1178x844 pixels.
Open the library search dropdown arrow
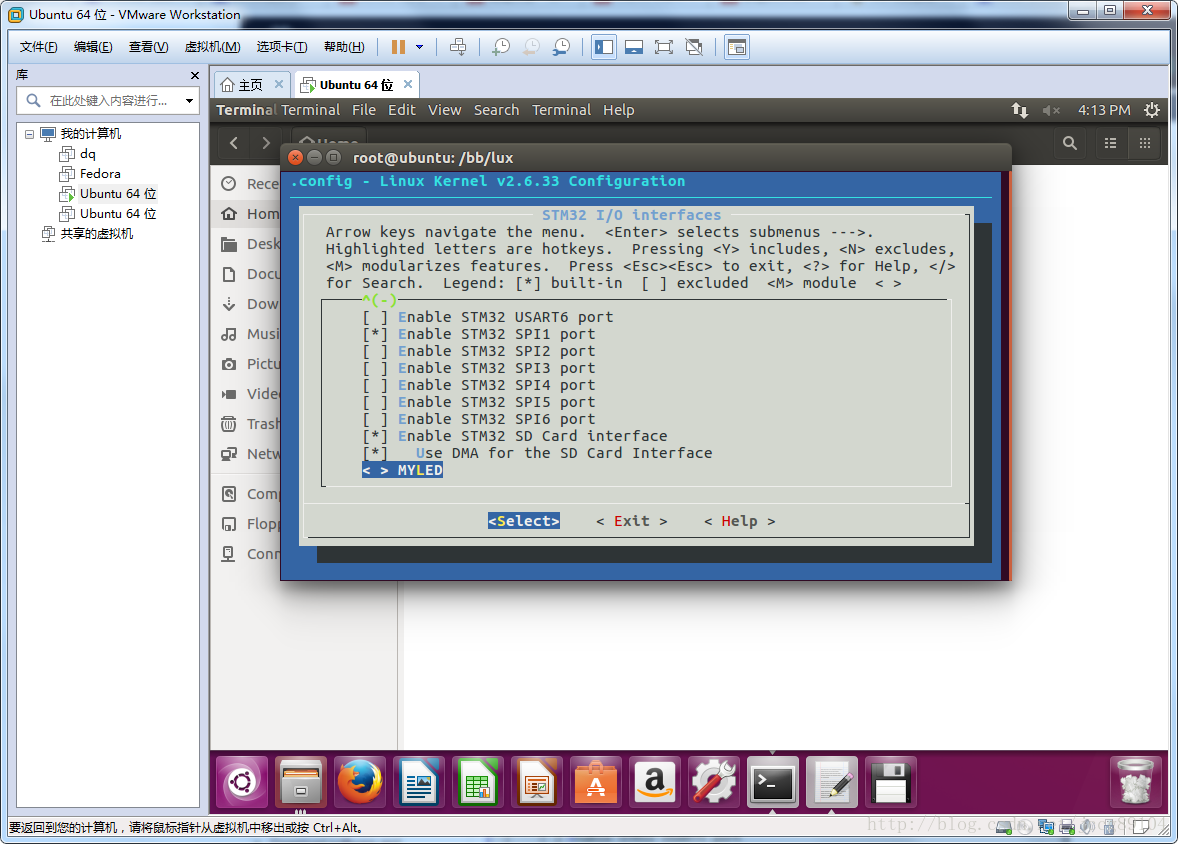point(189,101)
